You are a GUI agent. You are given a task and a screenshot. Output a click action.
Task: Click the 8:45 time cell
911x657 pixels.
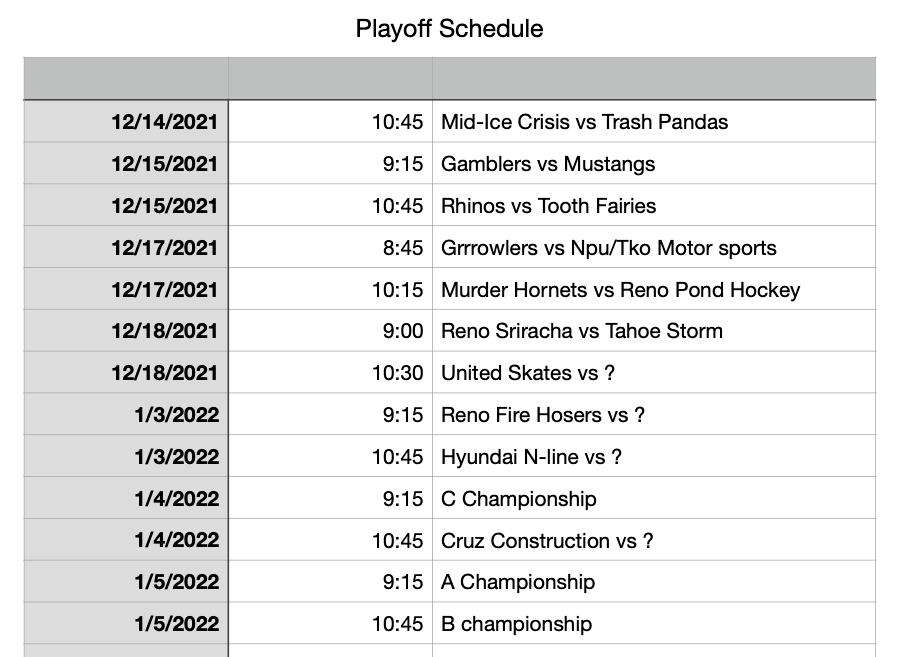(403, 248)
